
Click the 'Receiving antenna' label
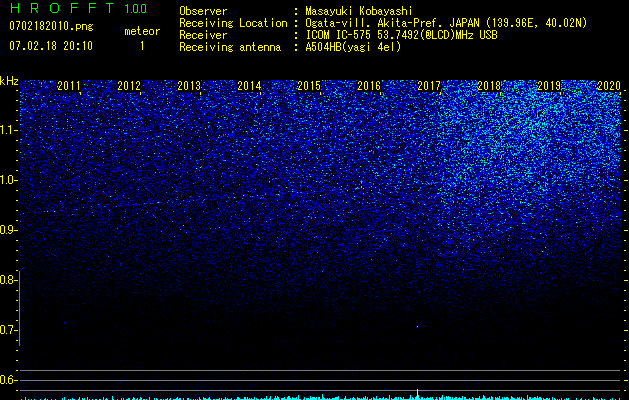(230, 47)
